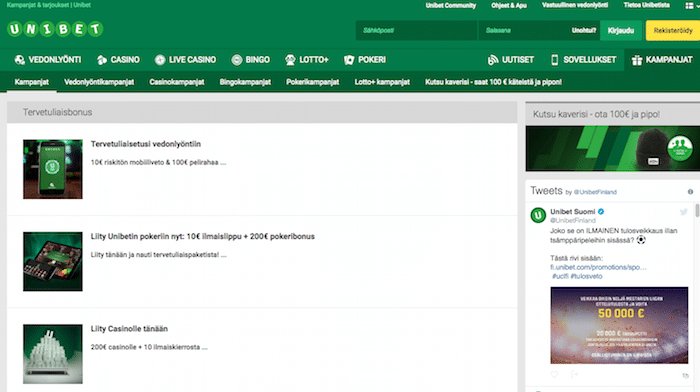Viewport: 700px width, 392px height.
Task: Open Ohjeet & Apu link
Action: click(x=509, y=5)
